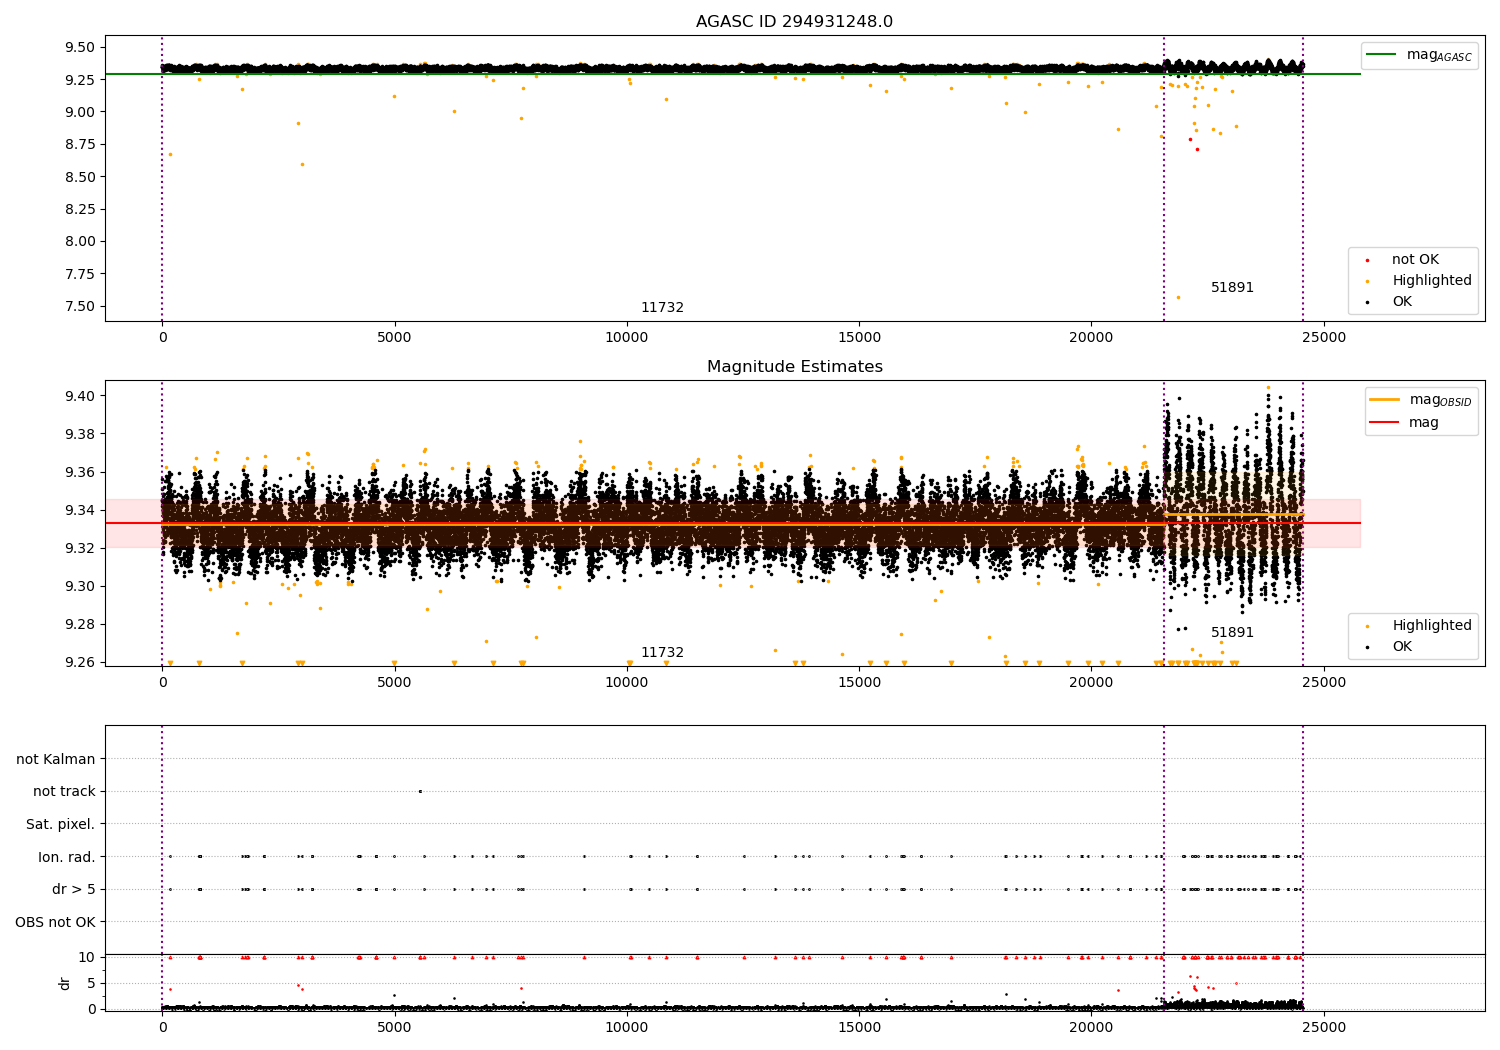
Task: Select the 15000 x-tick under the top plot
Action: coord(859,338)
